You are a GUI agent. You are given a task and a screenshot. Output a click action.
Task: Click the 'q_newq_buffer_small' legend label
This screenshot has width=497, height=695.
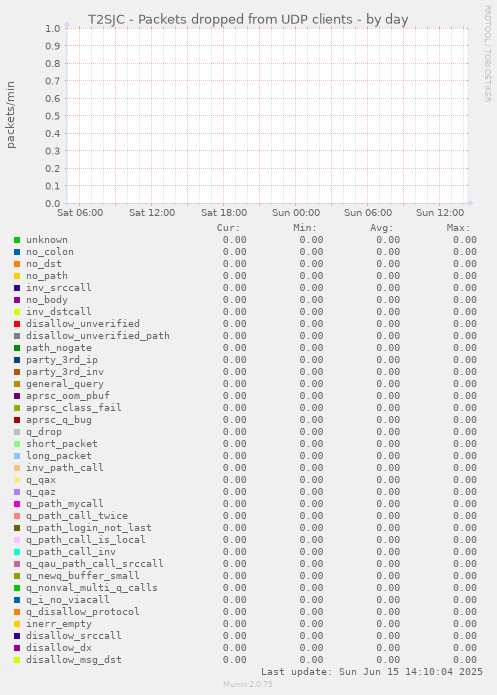(83, 576)
